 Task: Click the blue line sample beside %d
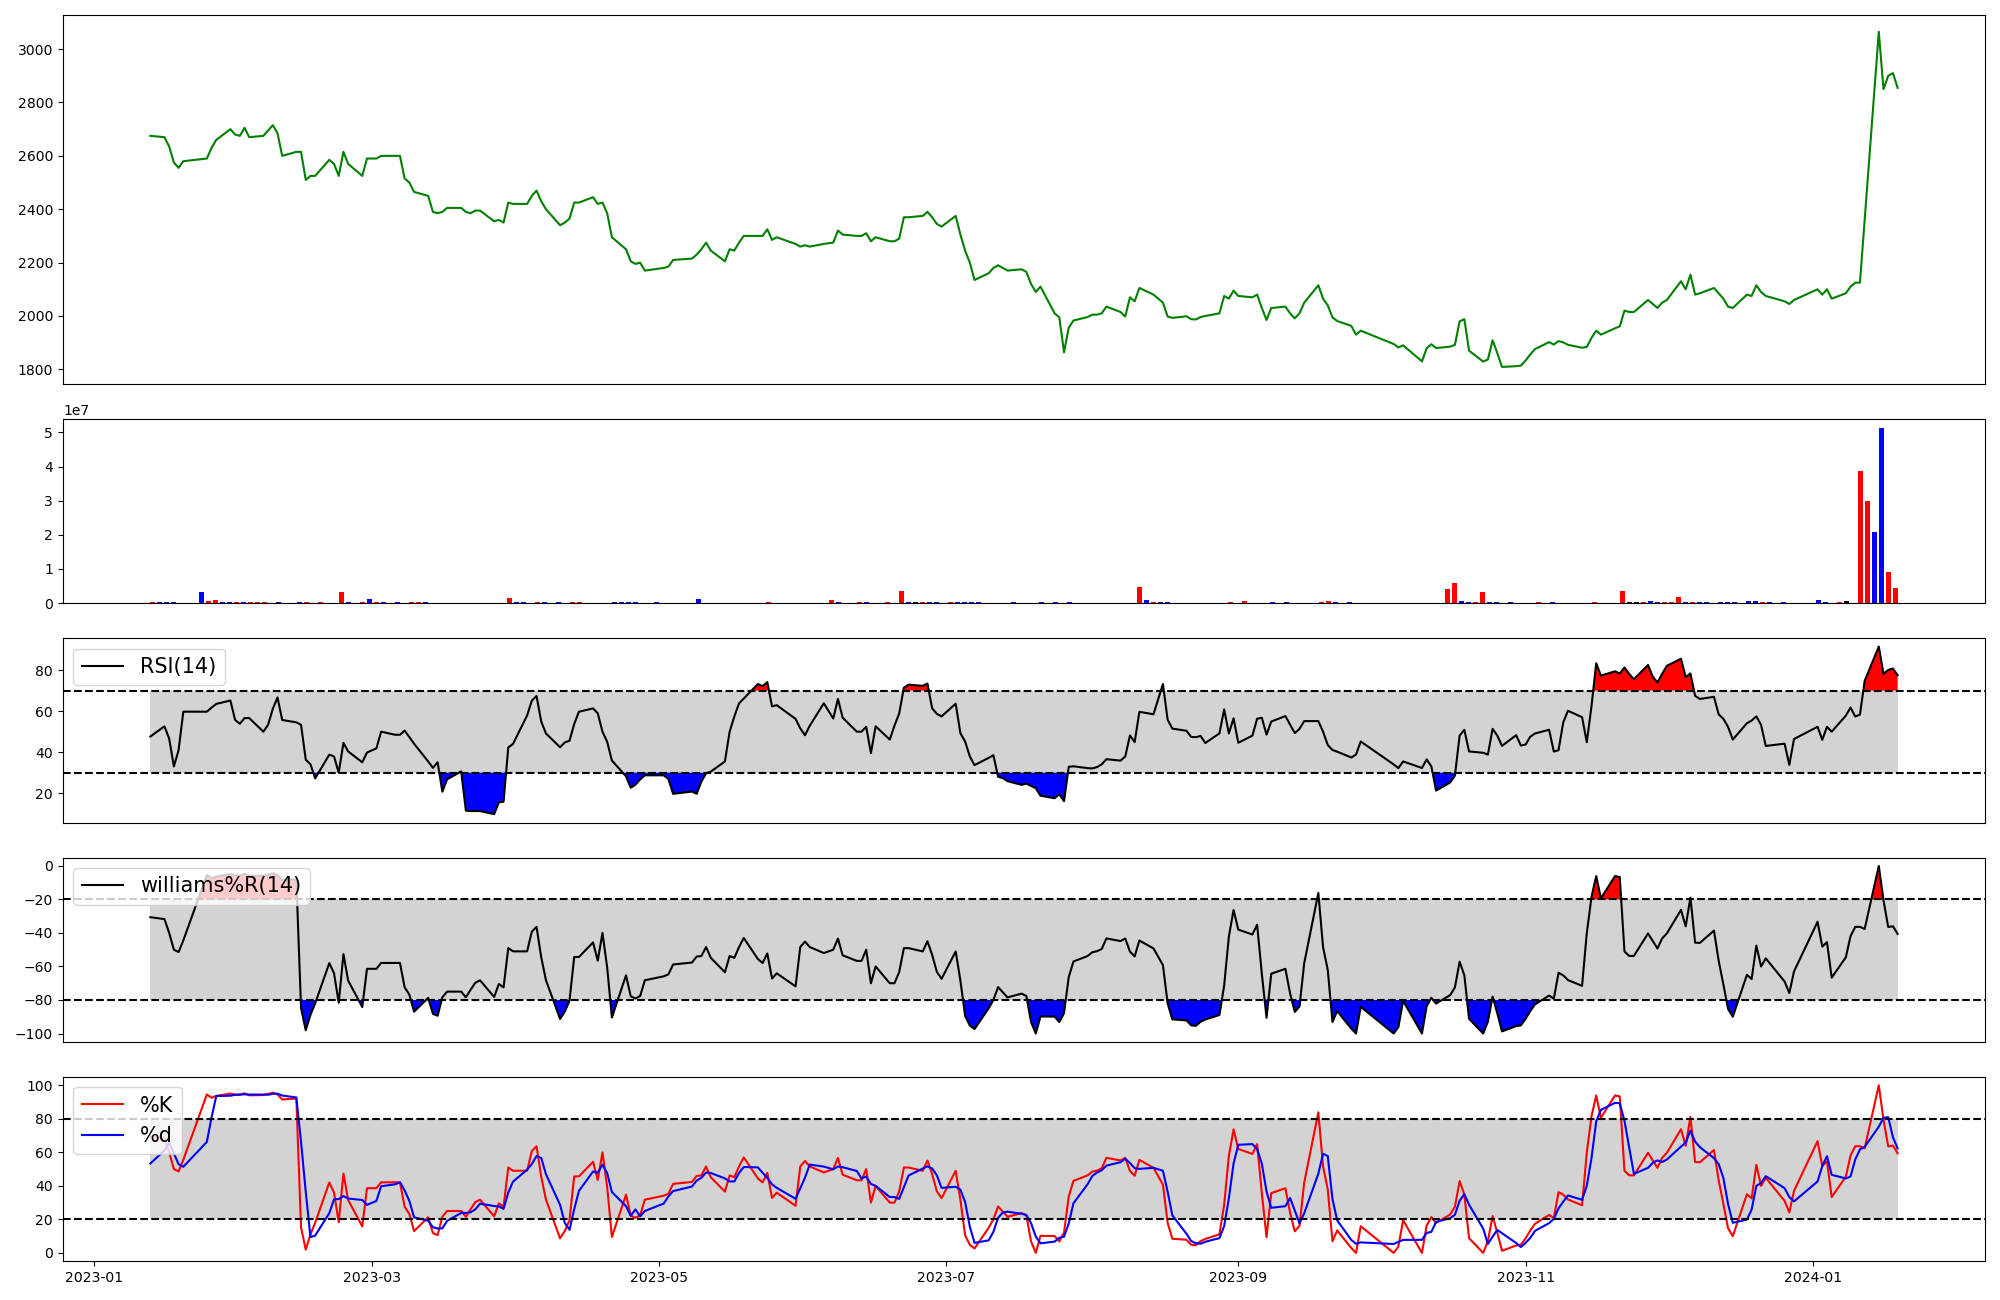(x=103, y=1135)
